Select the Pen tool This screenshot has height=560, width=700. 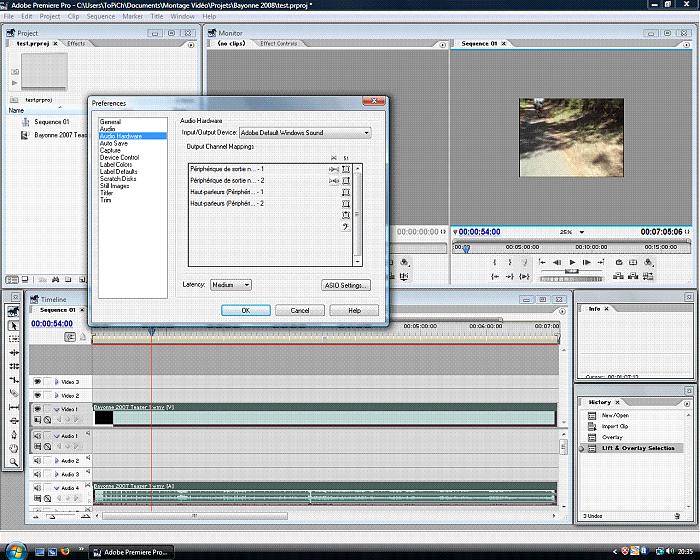tap(13, 435)
